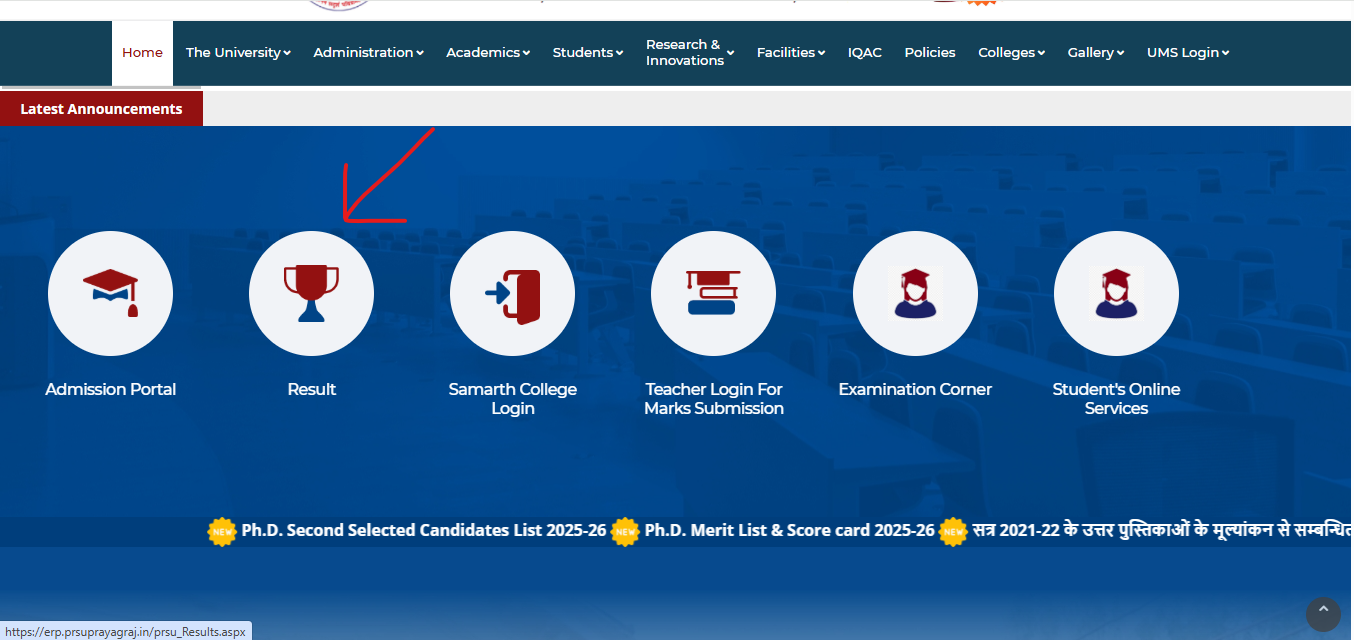Open Samarth College Login via its door icon
This screenshot has width=1354, height=640.
click(512, 293)
